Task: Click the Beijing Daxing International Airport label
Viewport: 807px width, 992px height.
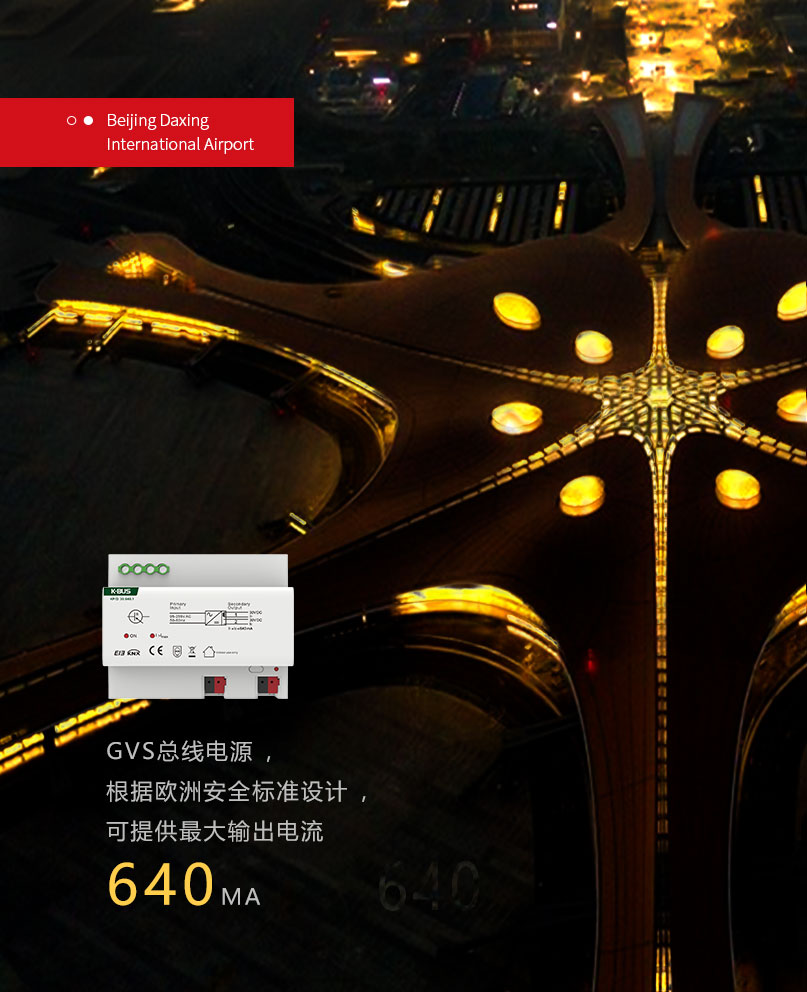Action: tap(180, 132)
